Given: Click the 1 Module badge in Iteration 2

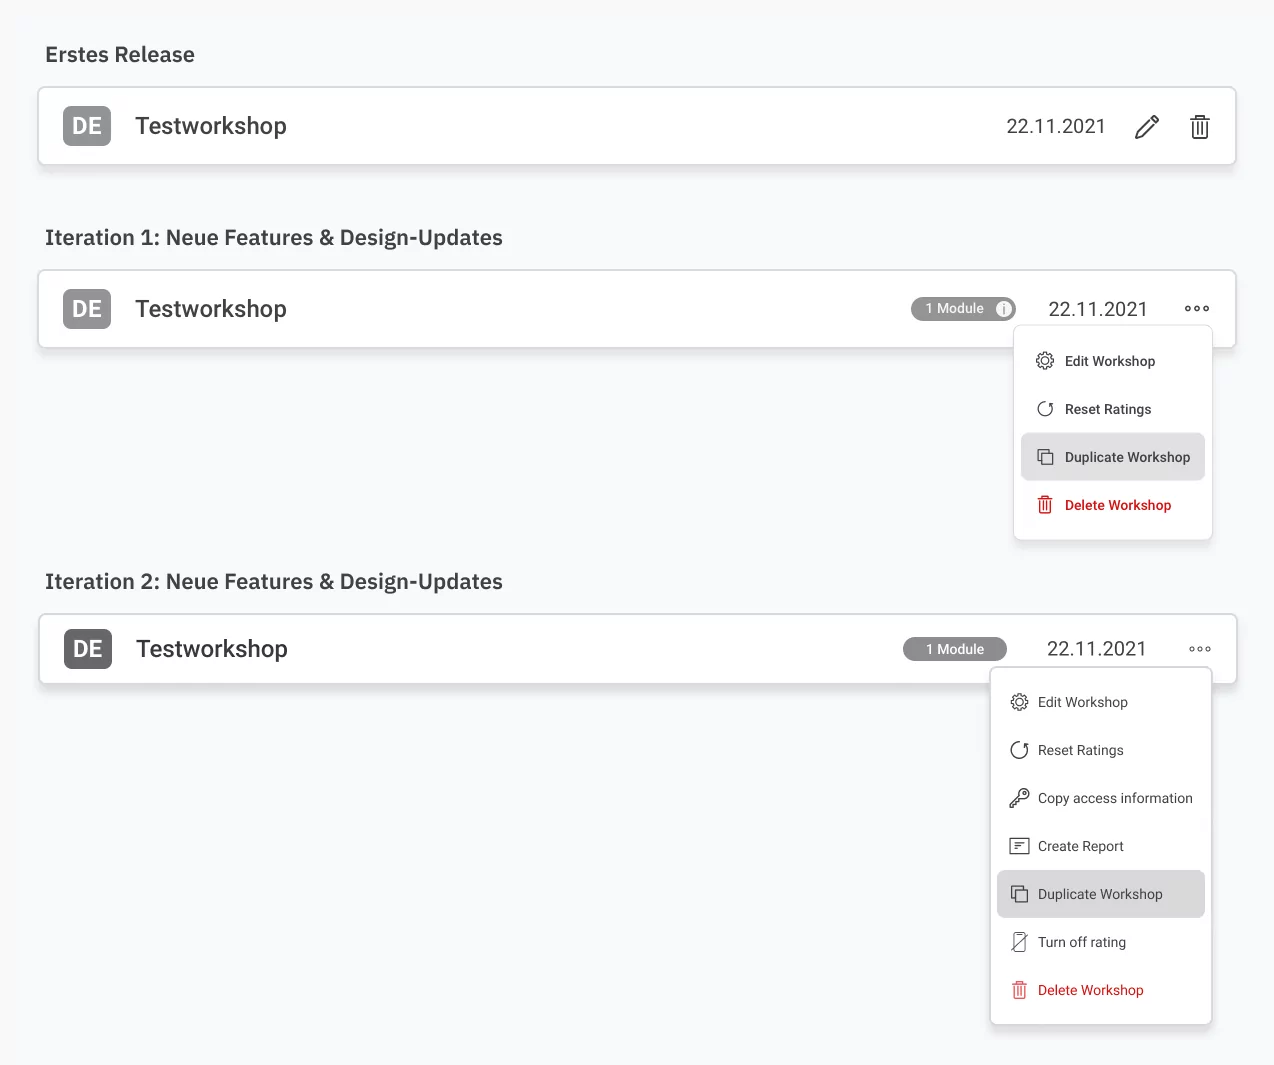Looking at the screenshot, I should pyautogui.click(x=954, y=649).
